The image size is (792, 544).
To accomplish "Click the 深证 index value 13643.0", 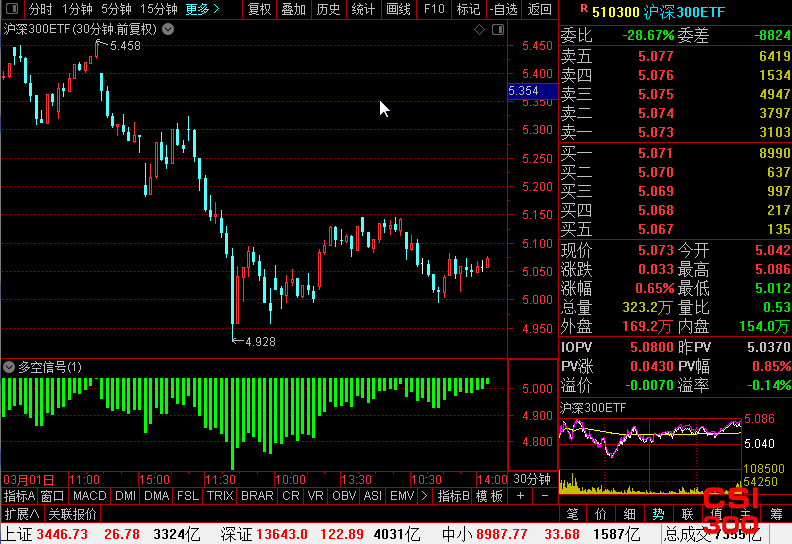I will tap(282, 534).
